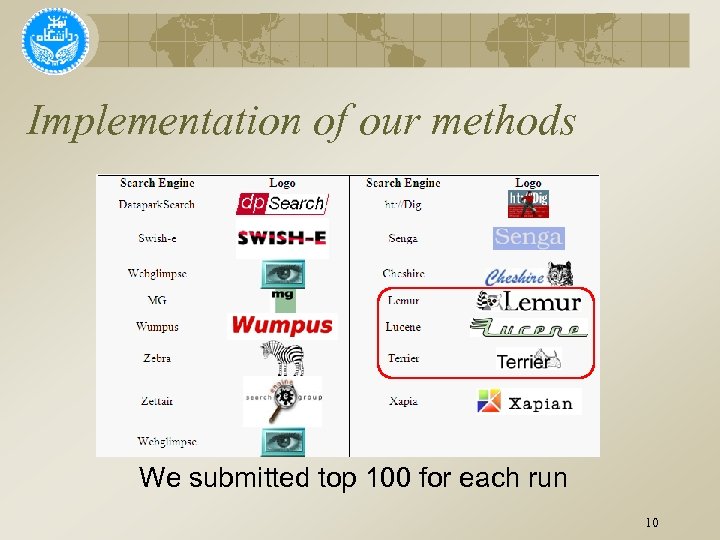Select the black "Lucene" name text
The width and height of the screenshot is (720, 540).
403,327
